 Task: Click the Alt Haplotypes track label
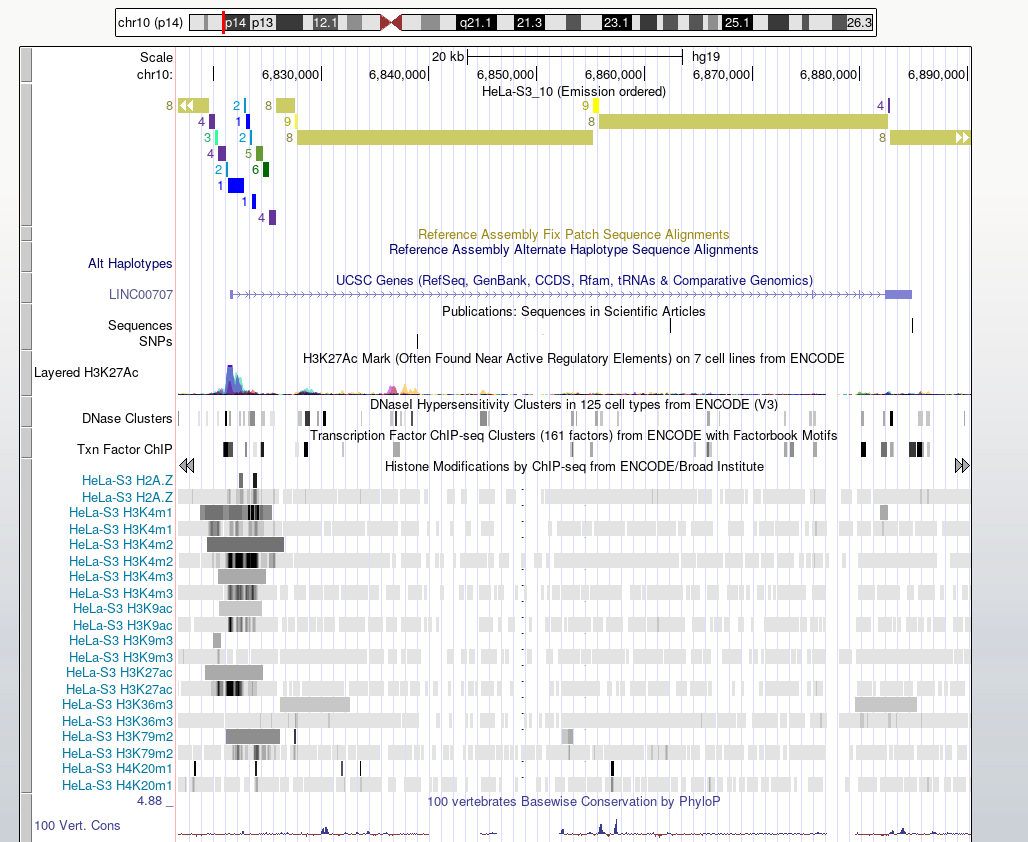130,264
